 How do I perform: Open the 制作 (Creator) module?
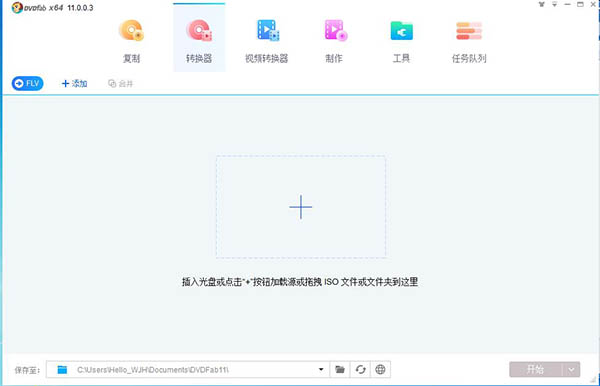click(334, 41)
